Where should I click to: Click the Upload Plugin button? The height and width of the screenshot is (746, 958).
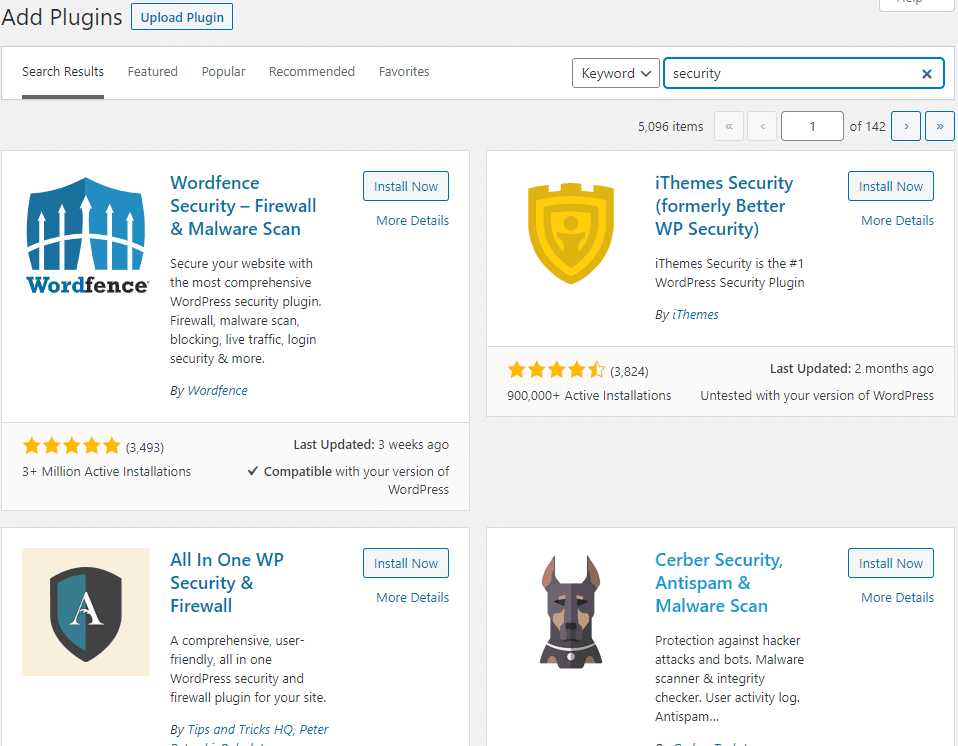coord(182,18)
